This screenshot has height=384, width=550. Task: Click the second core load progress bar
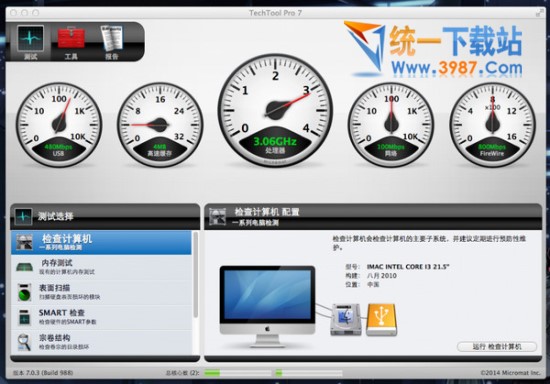(309, 373)
